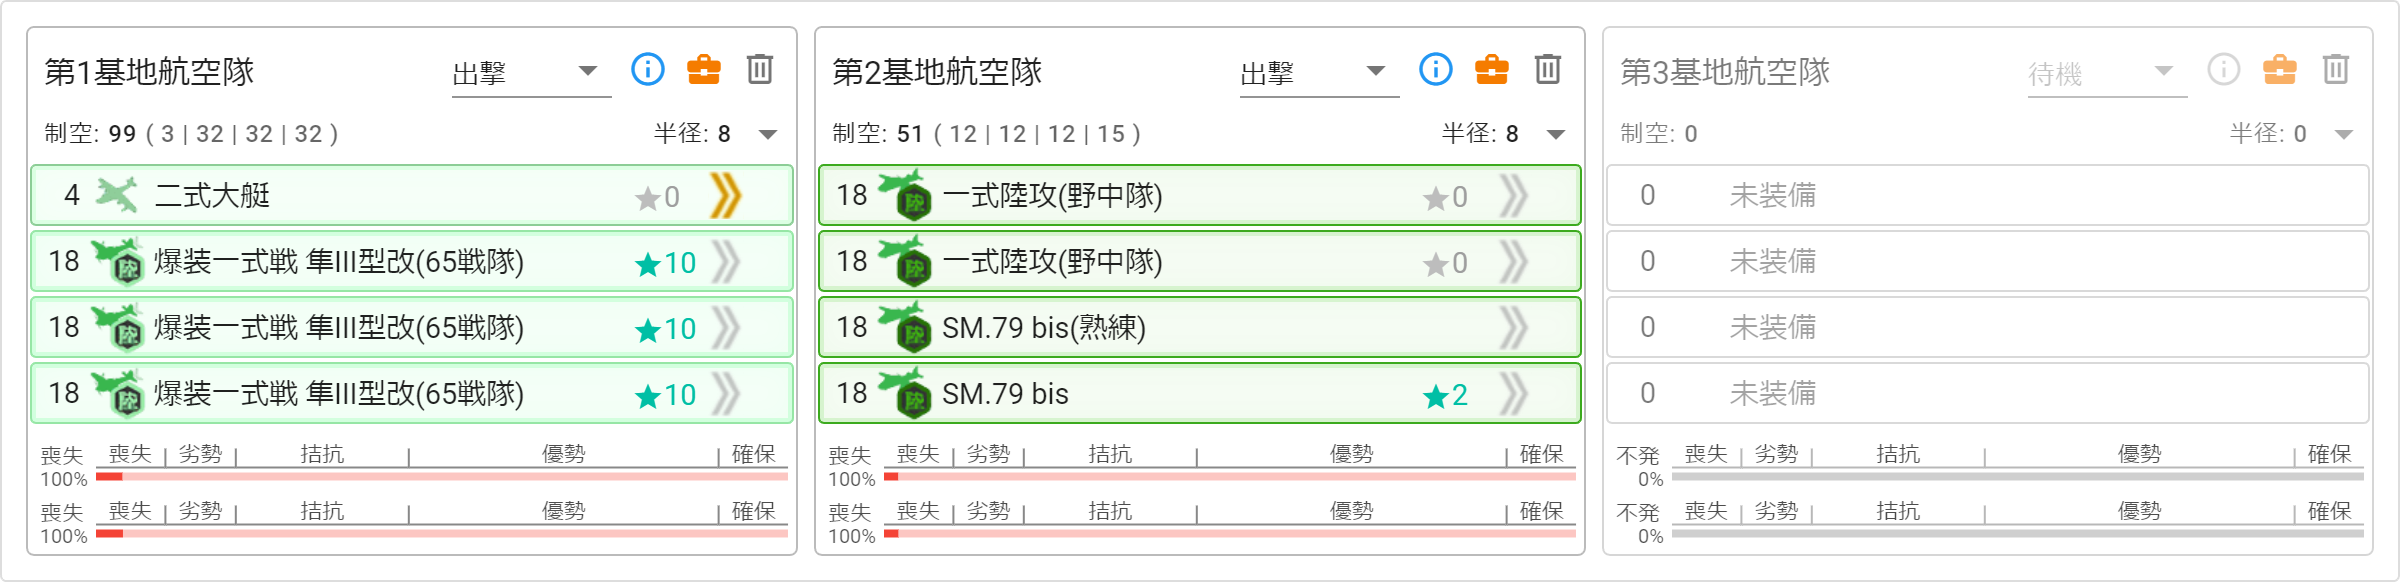The image size is (2400, 582).
Task: Click the ★2 improvement star on SM.79 bis
Action: click(x=1446, y=395)
